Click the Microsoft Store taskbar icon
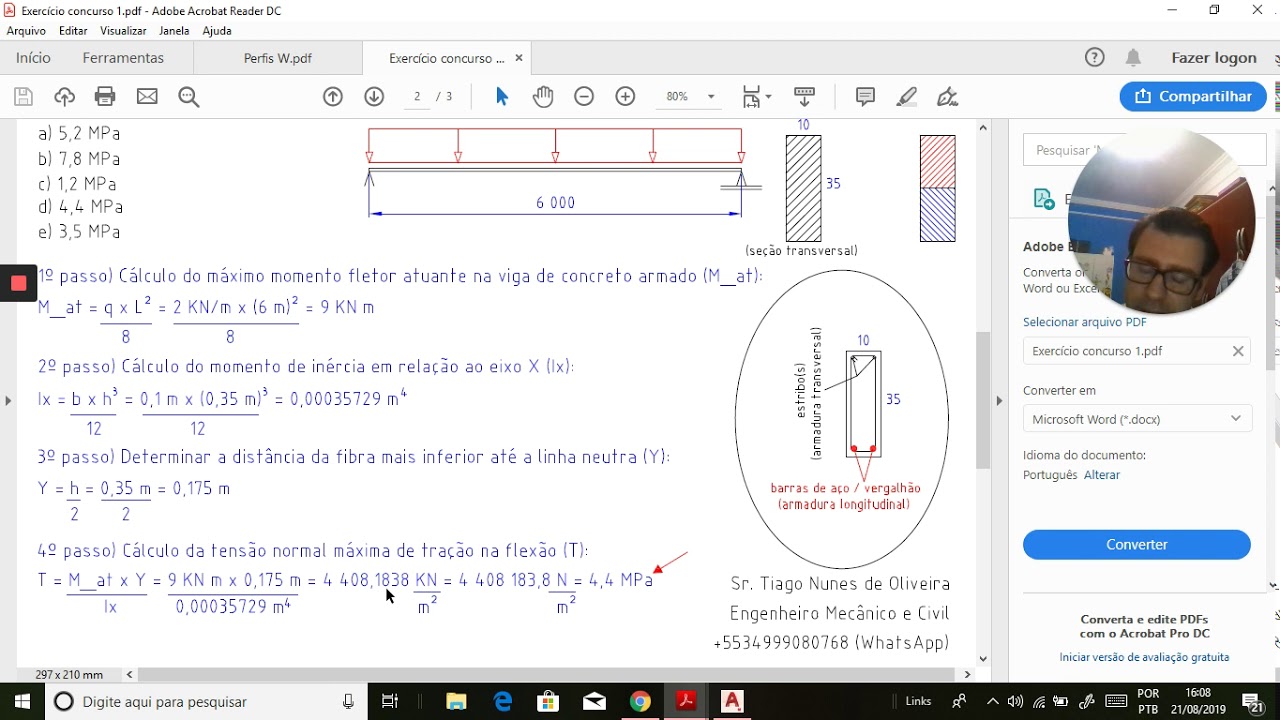The width and height of the screenshot is (1280, 720). click(x=548, y=702)
